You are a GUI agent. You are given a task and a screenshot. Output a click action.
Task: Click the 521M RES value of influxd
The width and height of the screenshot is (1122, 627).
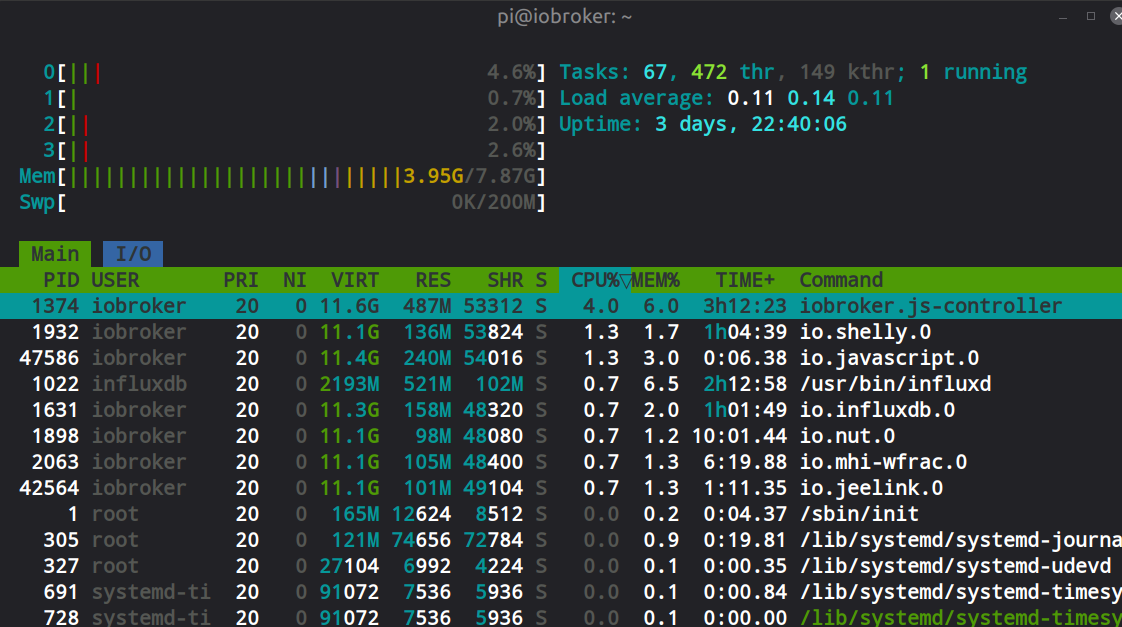point(427,384)
